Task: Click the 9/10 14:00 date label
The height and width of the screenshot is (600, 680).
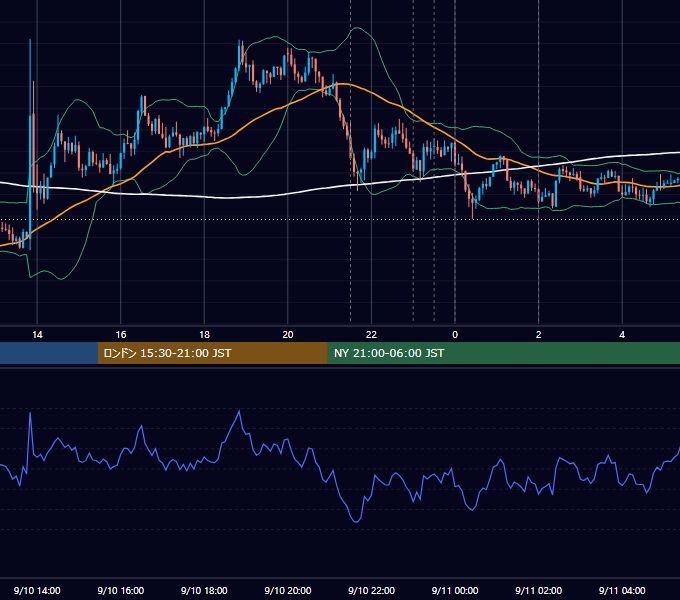Action: click(x=37, y=590)
